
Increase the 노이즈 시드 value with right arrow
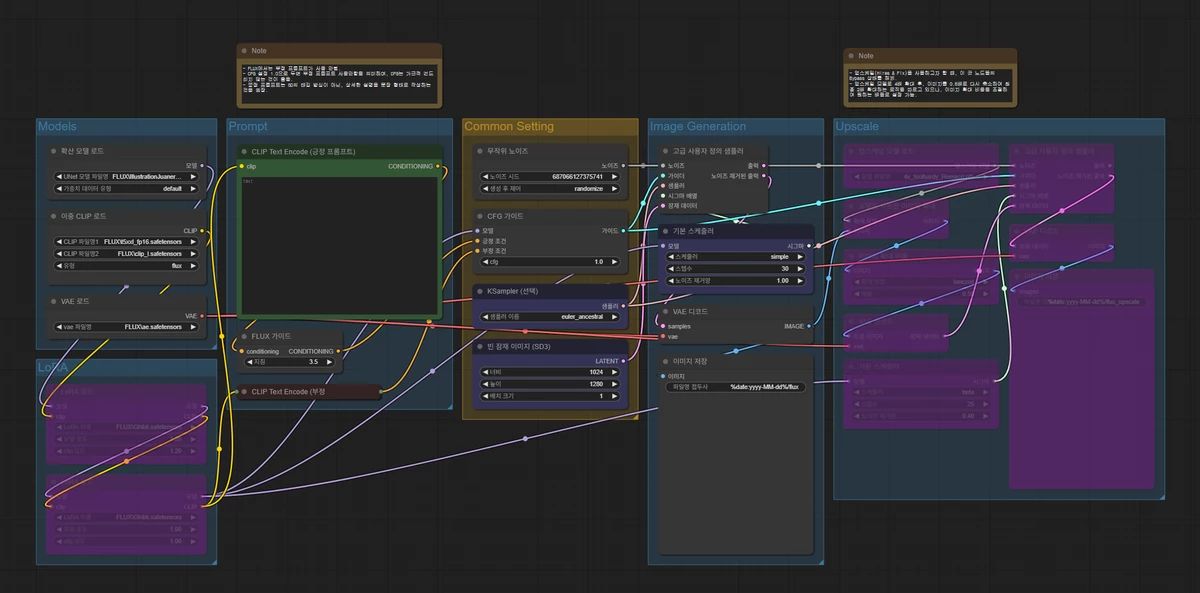(616, 176)
